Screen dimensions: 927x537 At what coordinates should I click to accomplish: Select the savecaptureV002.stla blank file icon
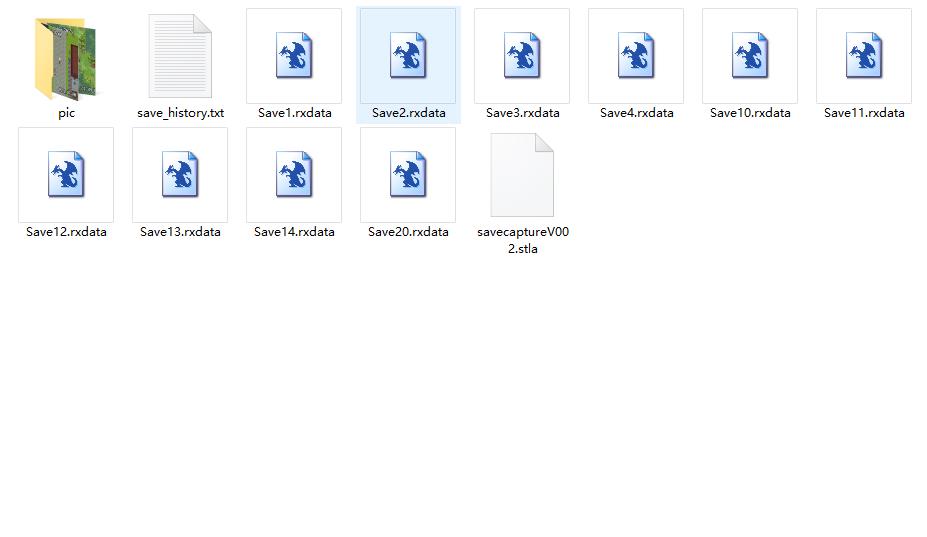(x=522, y=175)
